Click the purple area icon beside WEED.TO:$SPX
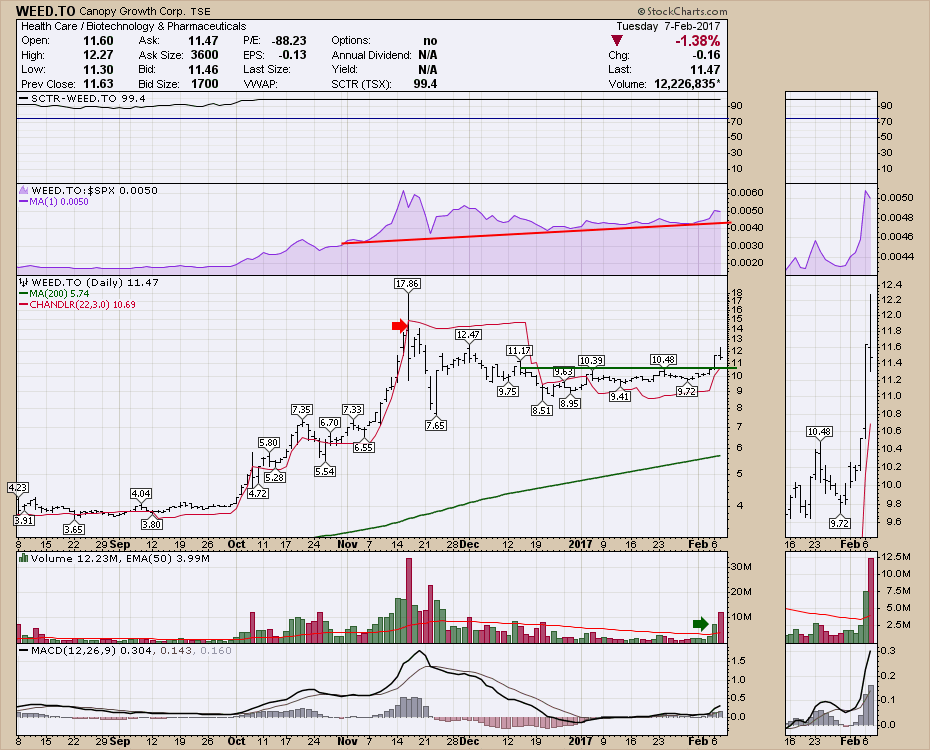Screen dimensions: 930x750 point(24,190)
